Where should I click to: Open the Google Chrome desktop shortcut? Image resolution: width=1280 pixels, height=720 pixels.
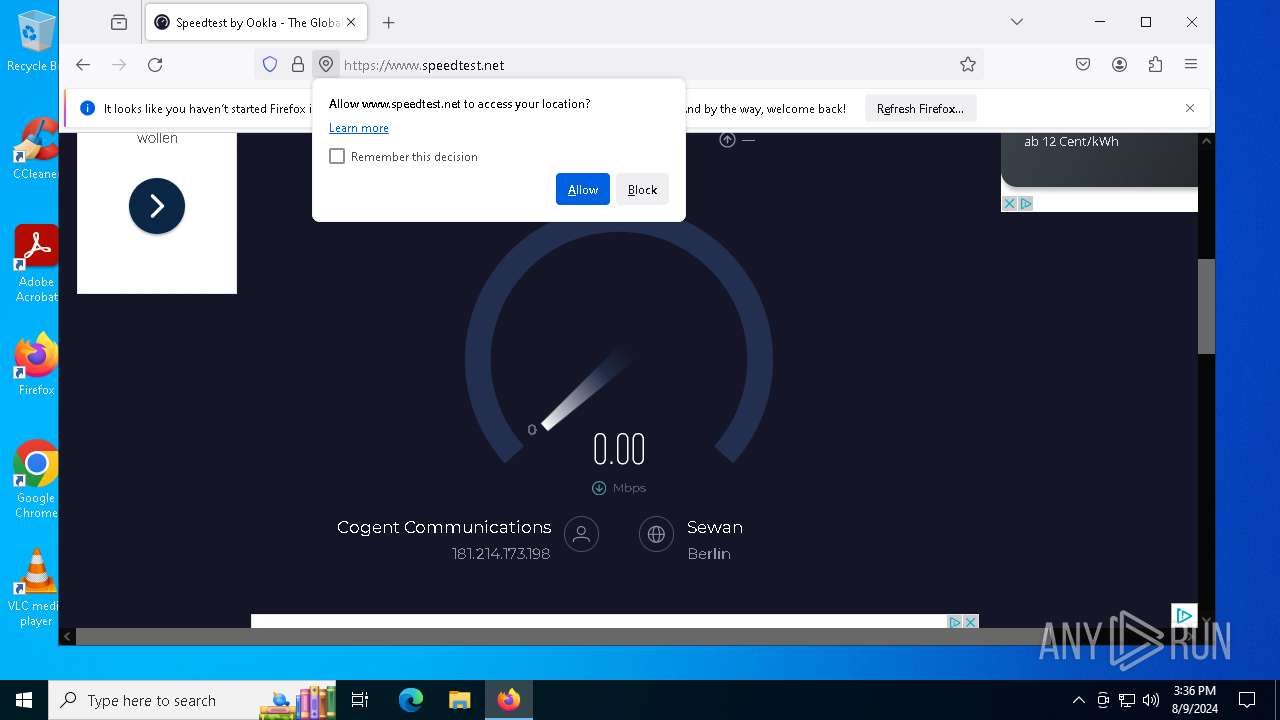(36, 479)
